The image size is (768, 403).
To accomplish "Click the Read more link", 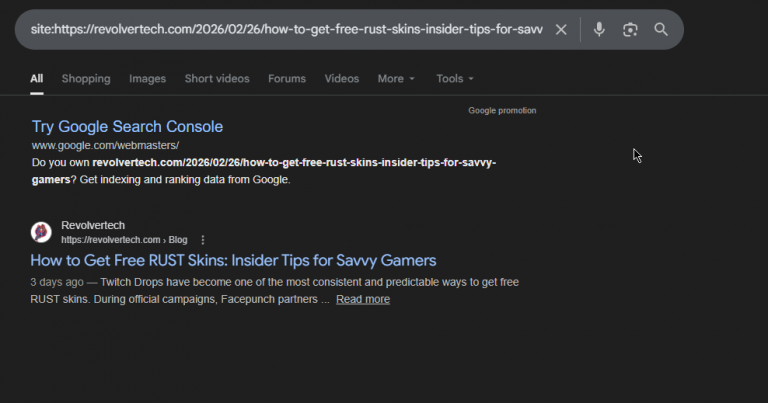I will tap(363, 299).
